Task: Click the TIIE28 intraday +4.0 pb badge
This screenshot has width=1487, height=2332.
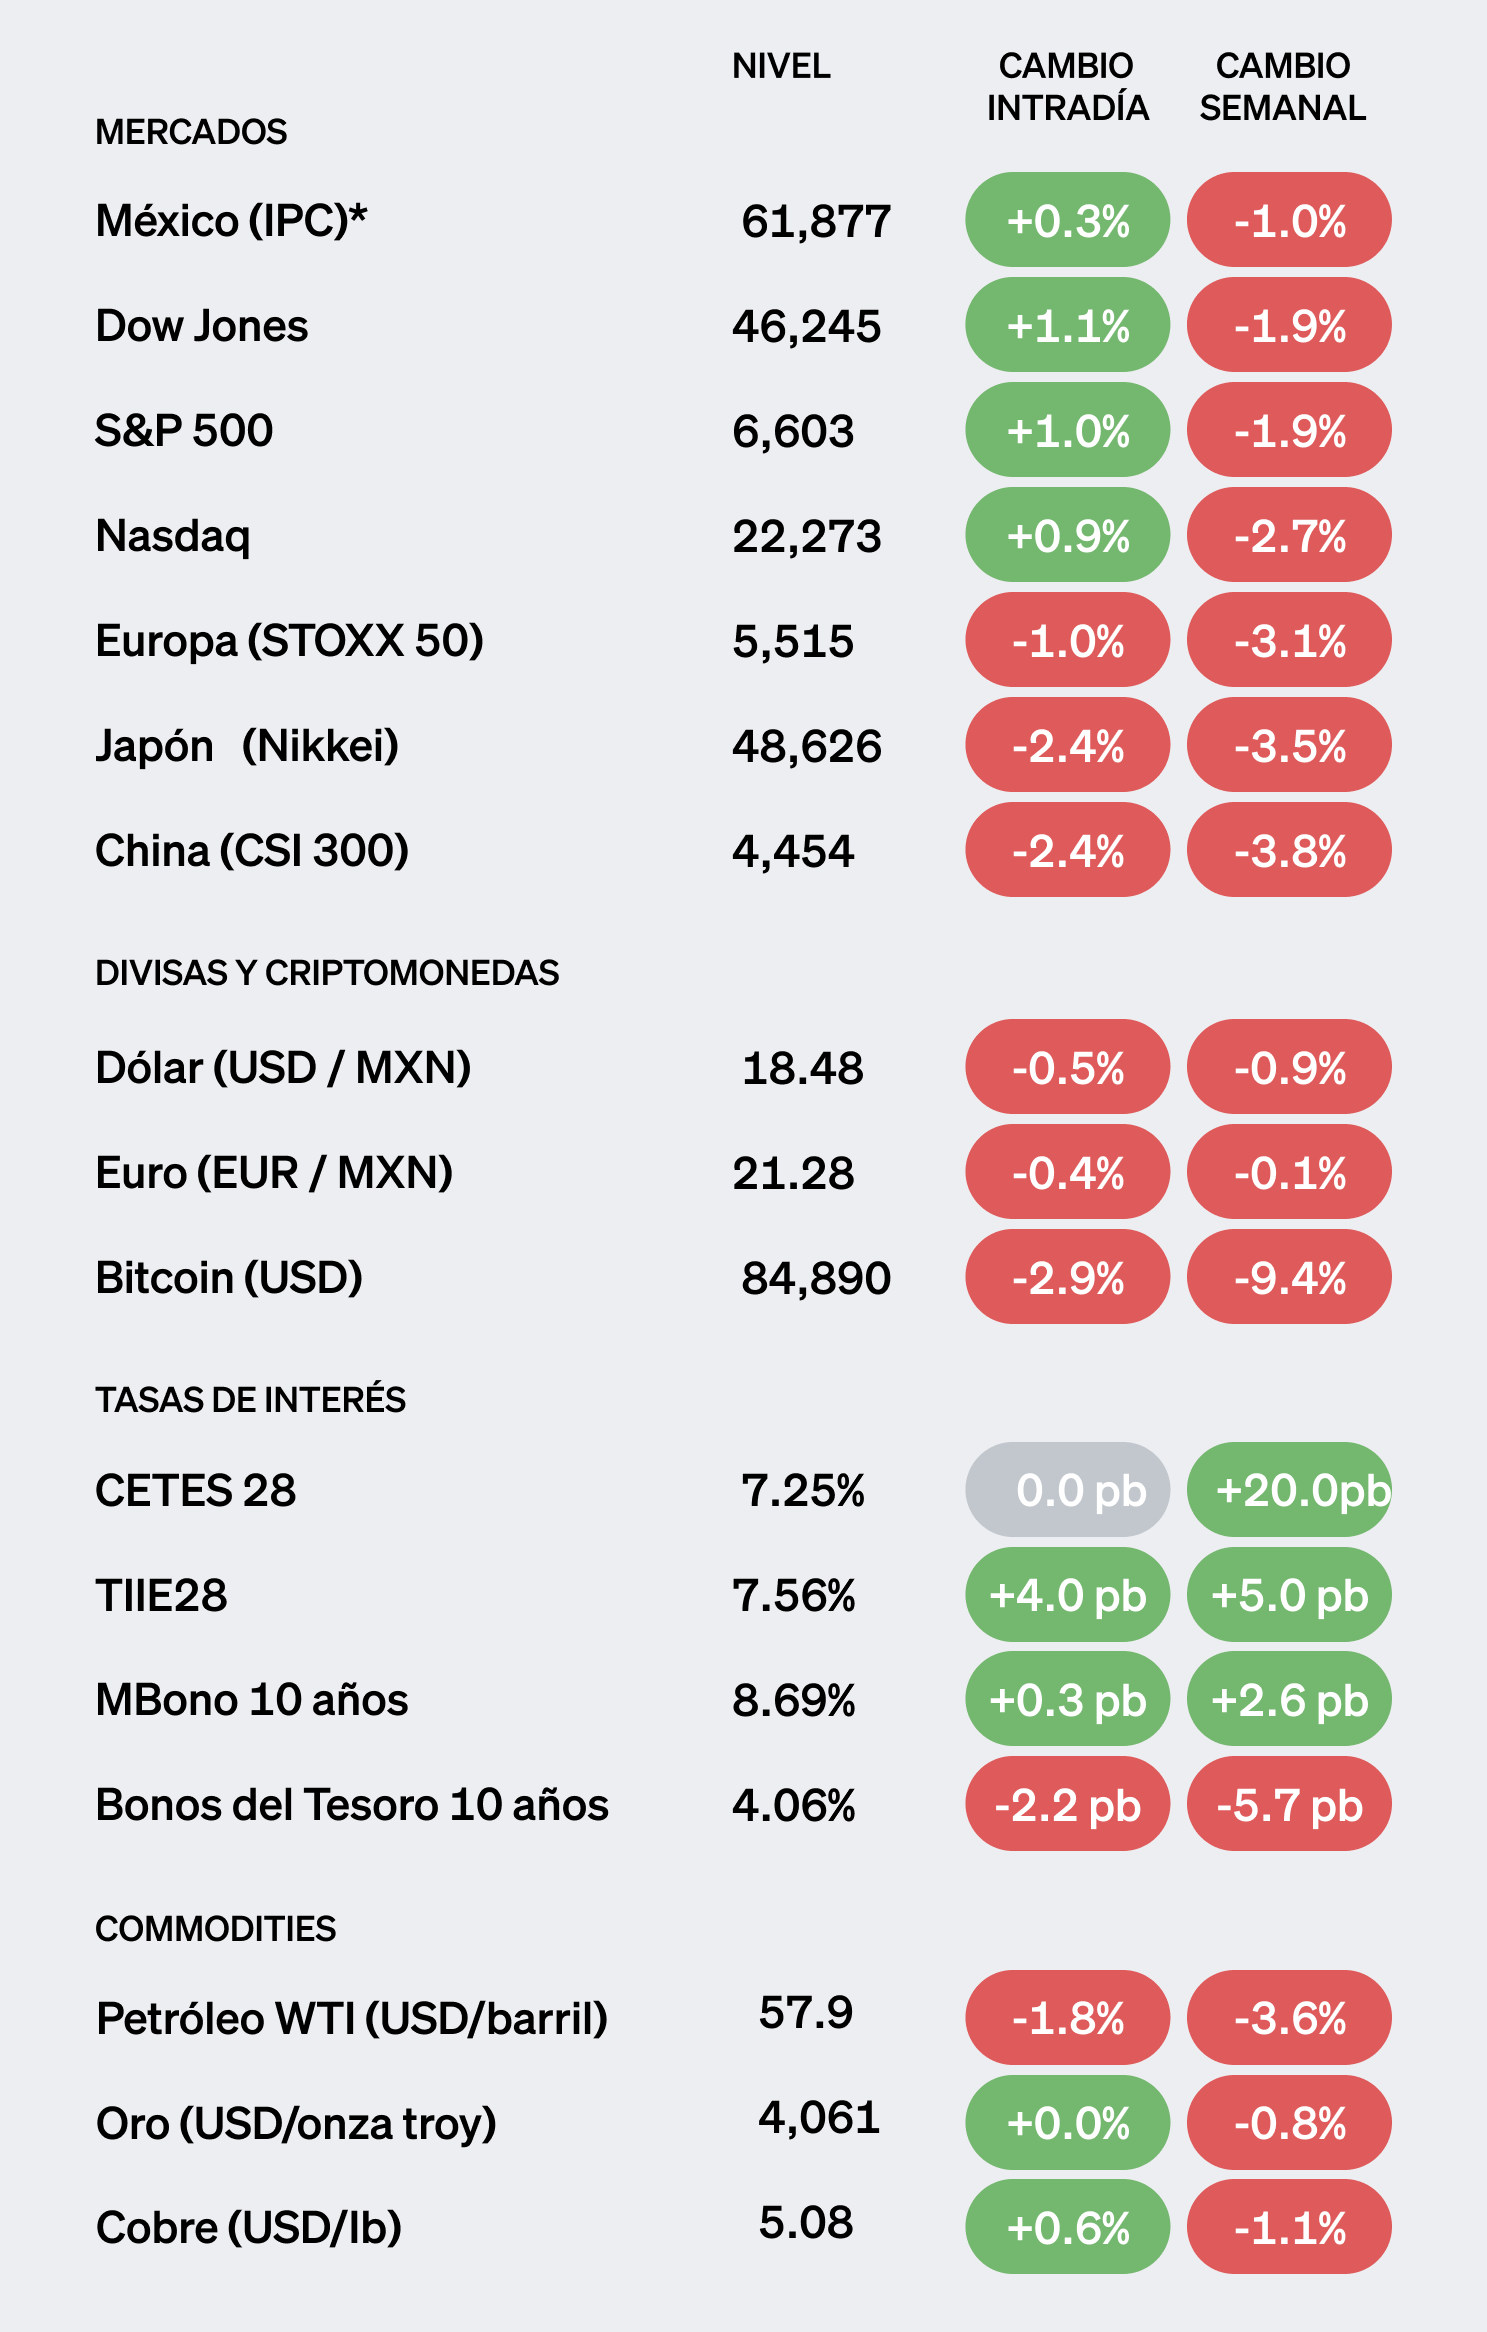Action: [1067, 1595]
